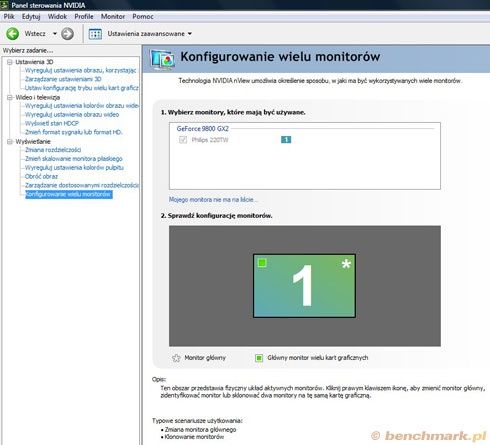Screen dimensions: 490x445
Task: Open Zmiana rozdzielczości task link
Action: 53,150
